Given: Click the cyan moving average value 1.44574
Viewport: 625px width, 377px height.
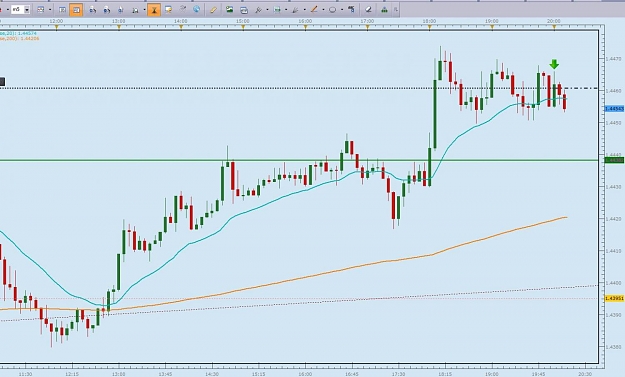Looking at the screenshot, I should click(28, 34).
